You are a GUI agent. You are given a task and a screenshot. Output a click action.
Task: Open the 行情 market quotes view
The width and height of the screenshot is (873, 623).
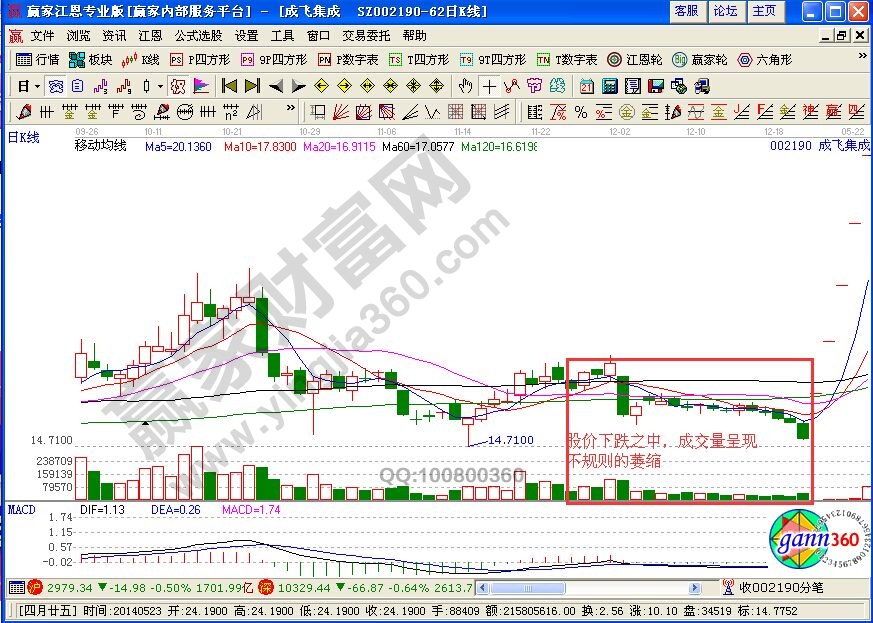tap(39, 60)
